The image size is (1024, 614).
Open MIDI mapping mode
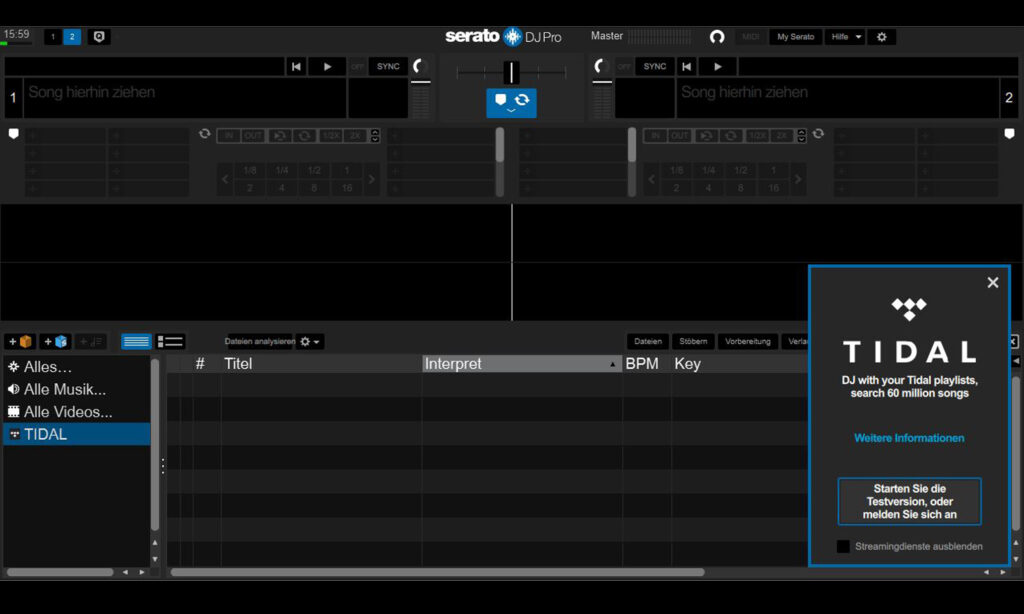point(750,37)
